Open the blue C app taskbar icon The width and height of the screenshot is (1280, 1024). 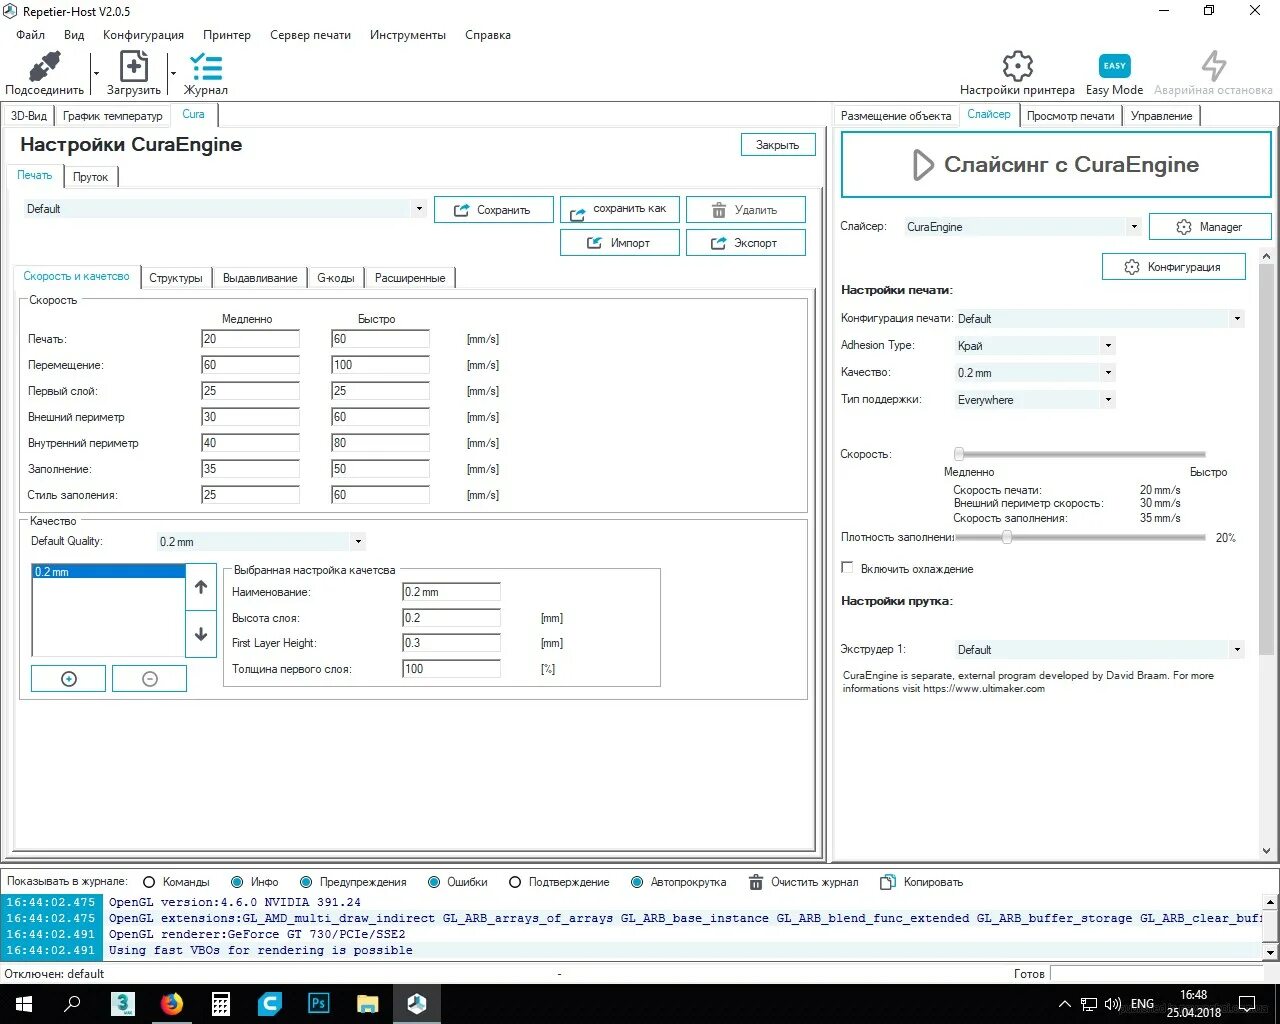270,1003
